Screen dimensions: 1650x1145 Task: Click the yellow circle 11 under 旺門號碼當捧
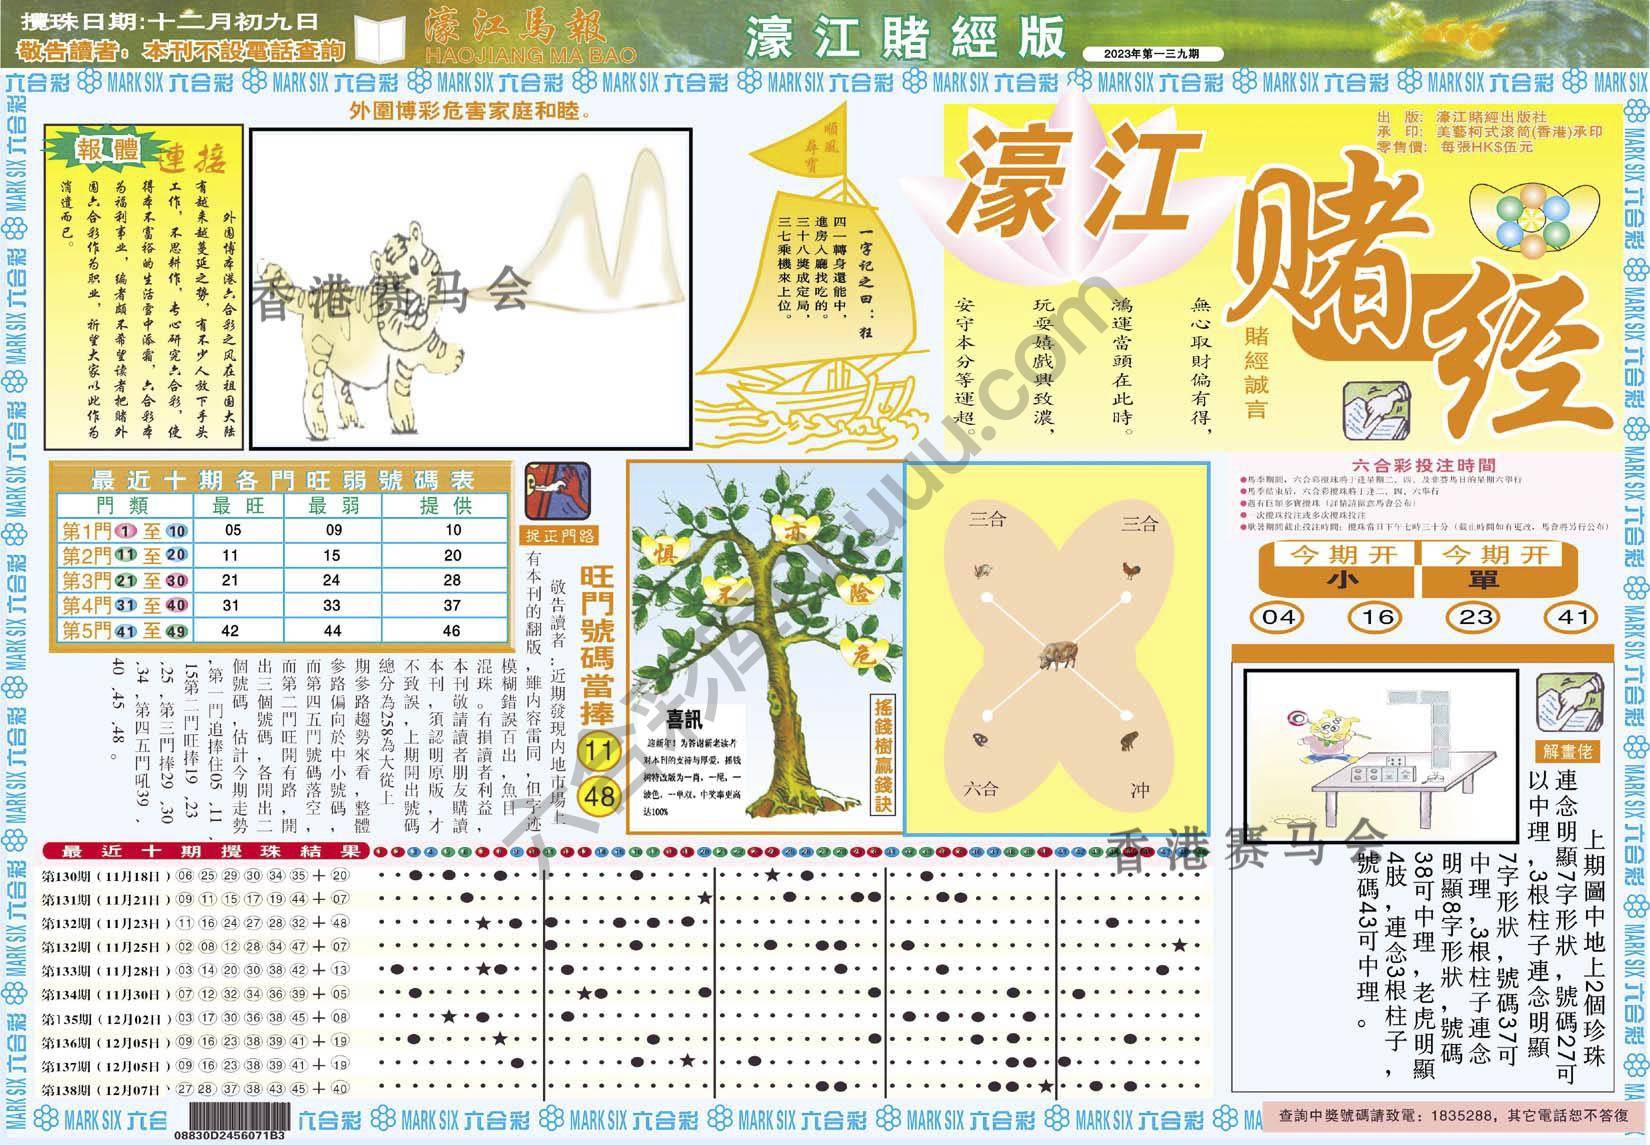[x=599, y=751]
